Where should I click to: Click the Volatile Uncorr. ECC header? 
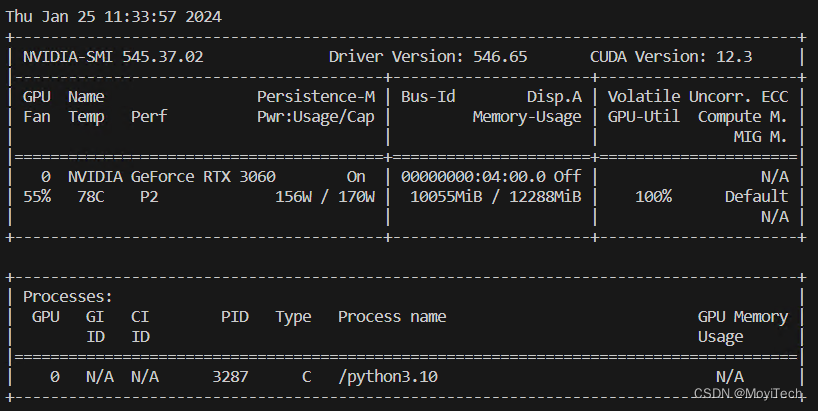pyautogui.click(x=698, y=96)
